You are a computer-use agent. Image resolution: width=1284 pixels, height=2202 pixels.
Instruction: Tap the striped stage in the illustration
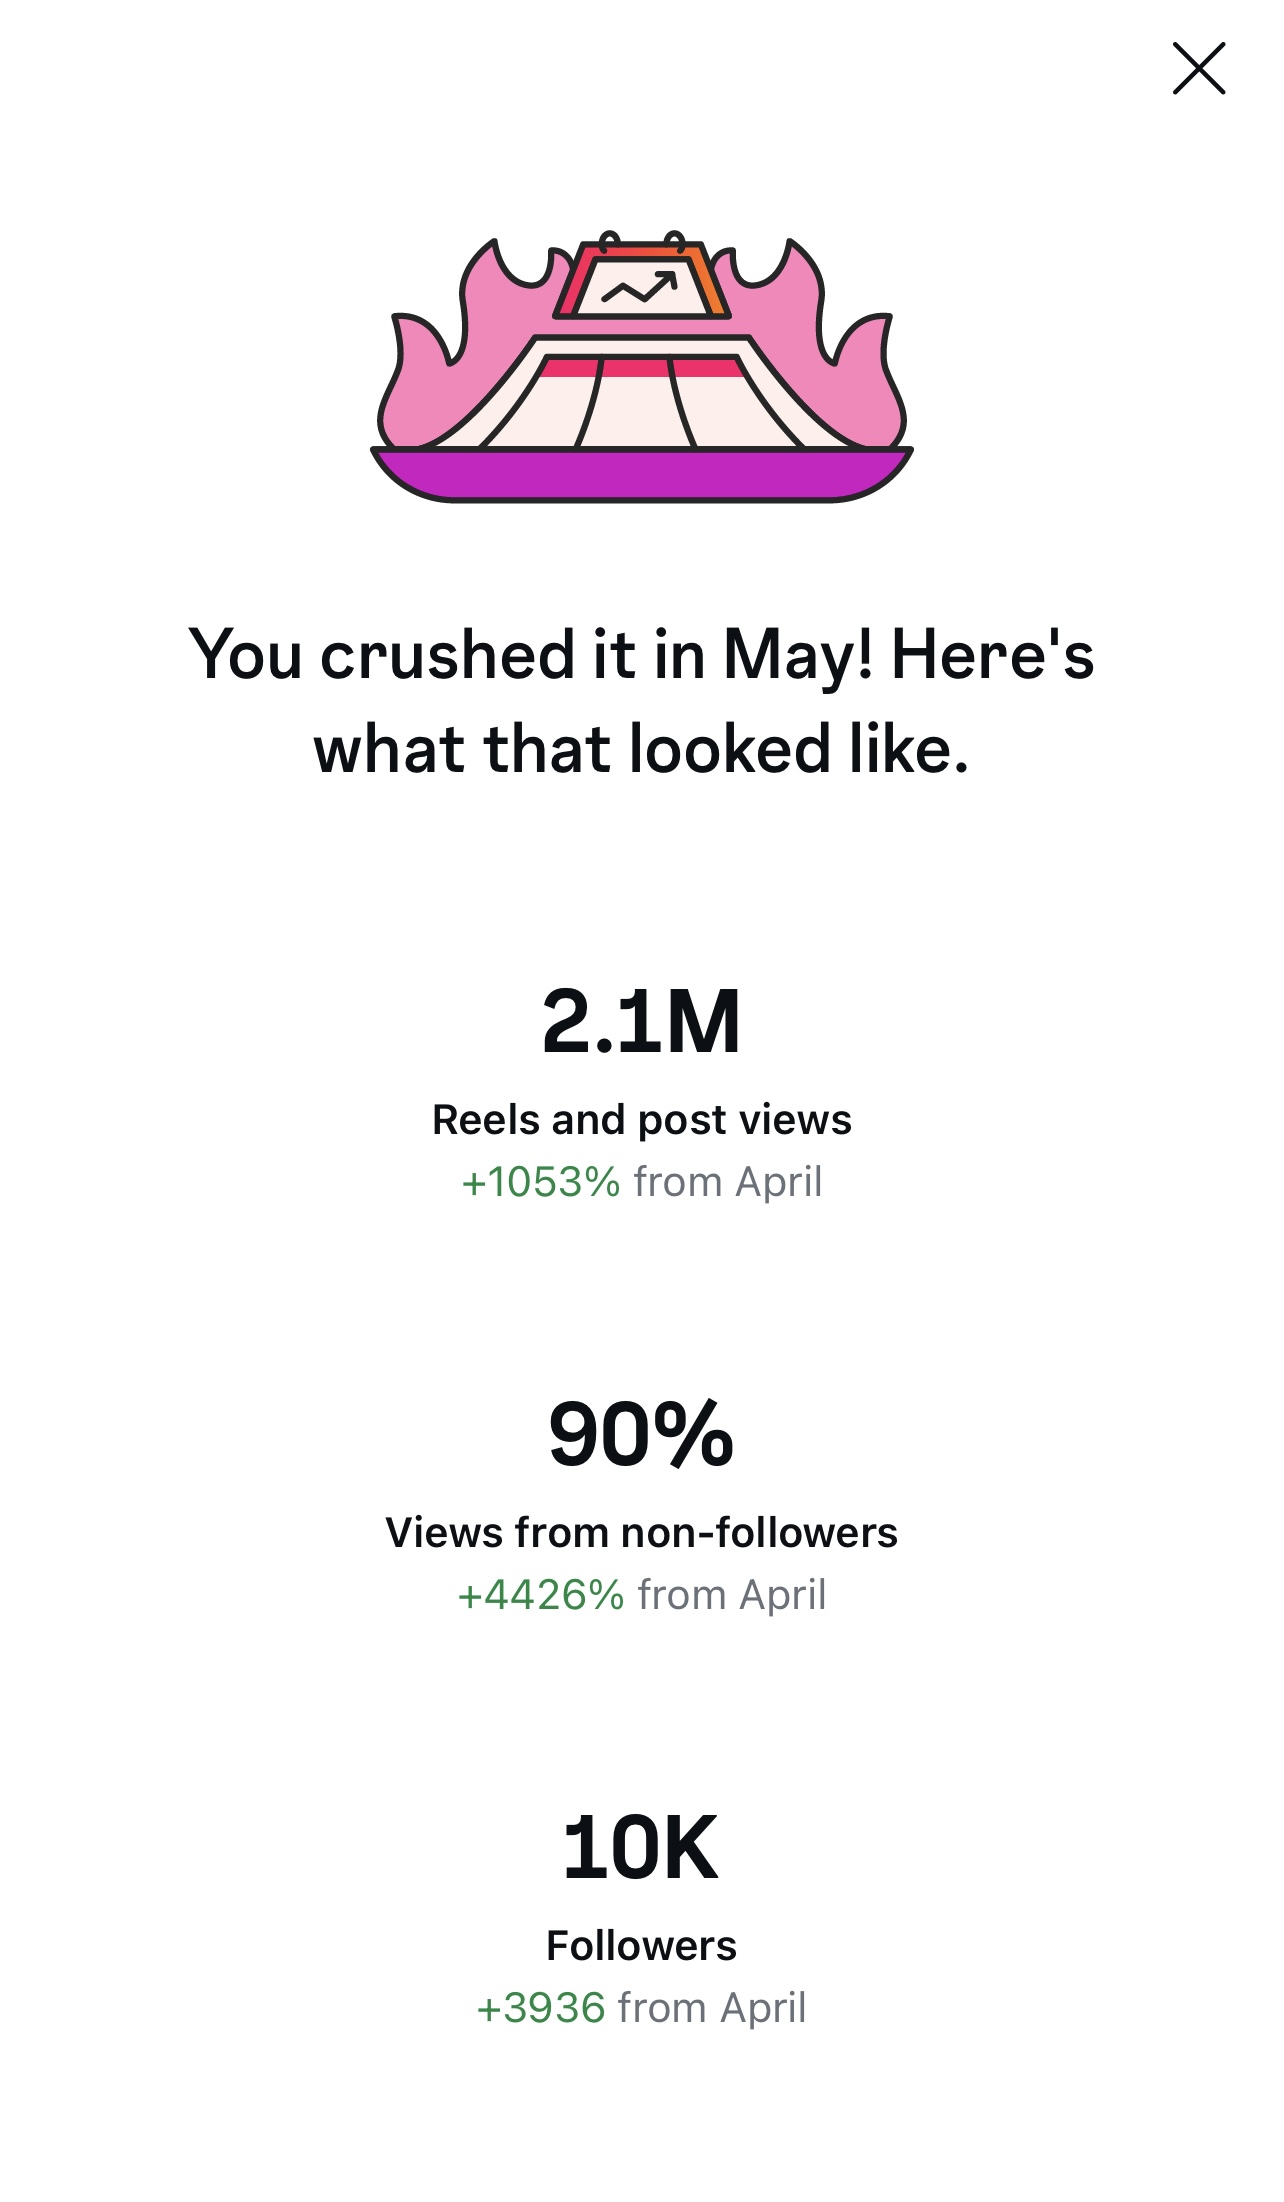coord(640,405)
